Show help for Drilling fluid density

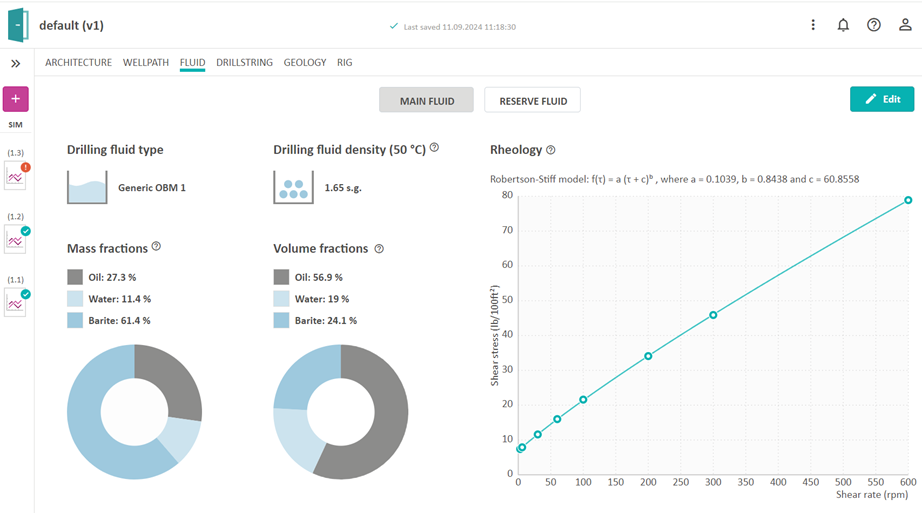(434, 148)
